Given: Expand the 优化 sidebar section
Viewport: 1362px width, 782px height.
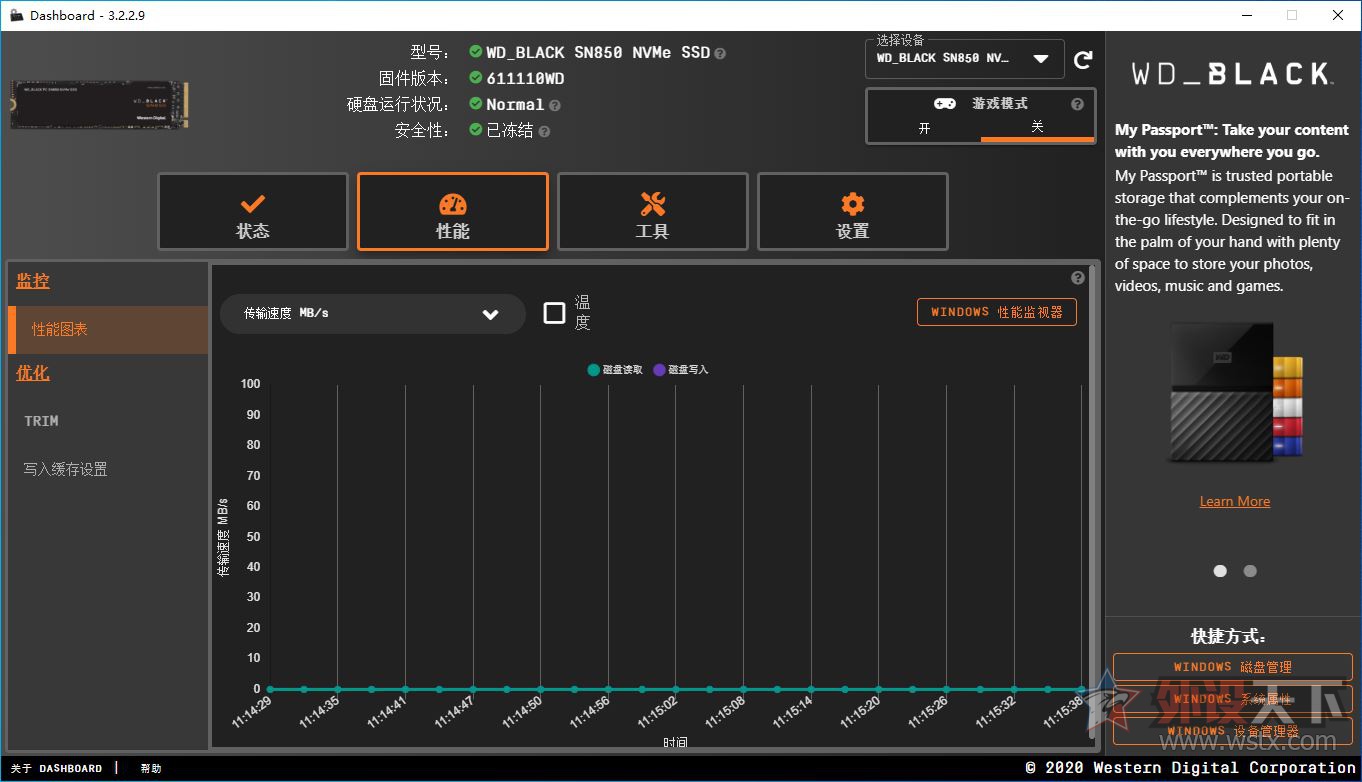Looking at the screenshot, I should (x=33, y=372).
